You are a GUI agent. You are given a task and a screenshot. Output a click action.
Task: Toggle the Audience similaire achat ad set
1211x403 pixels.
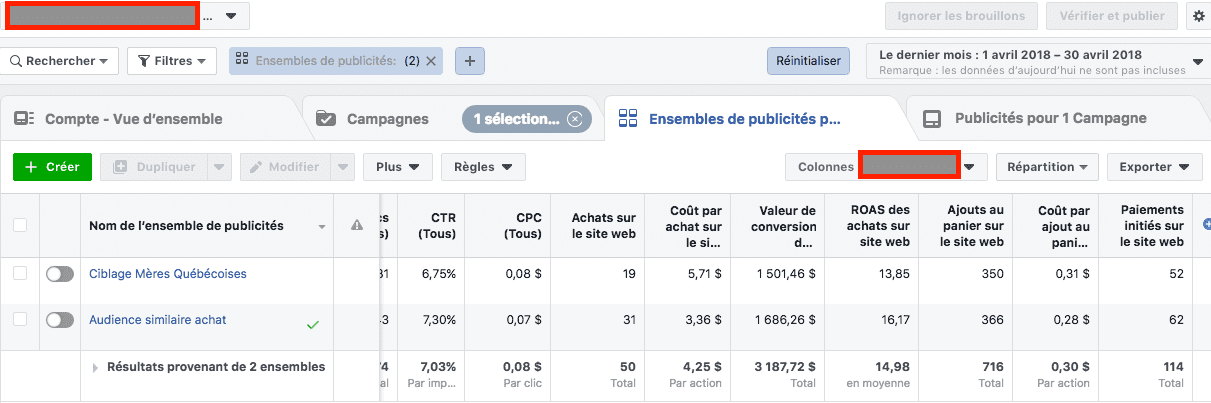(60, 320)
